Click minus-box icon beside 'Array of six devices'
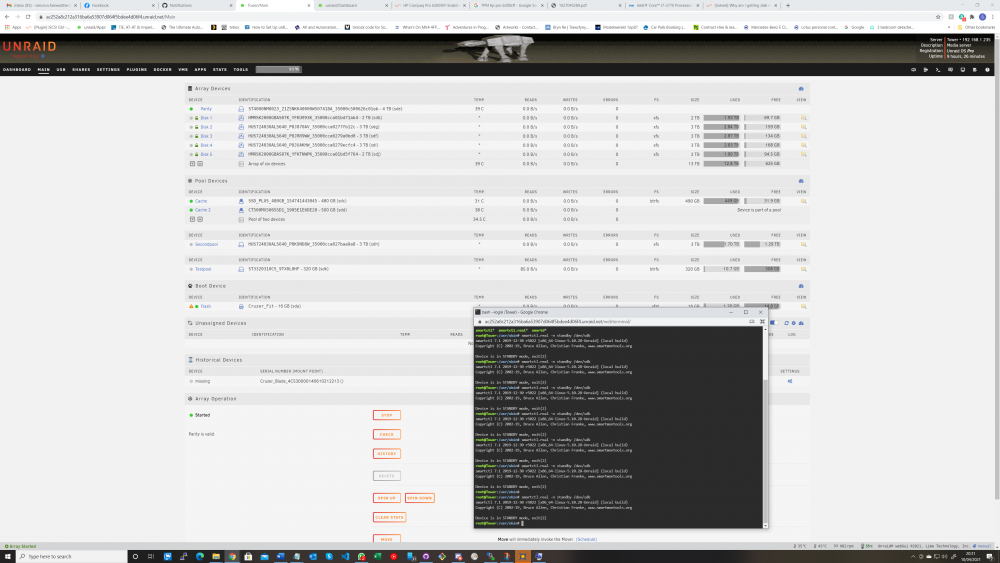 pos(200,164)
